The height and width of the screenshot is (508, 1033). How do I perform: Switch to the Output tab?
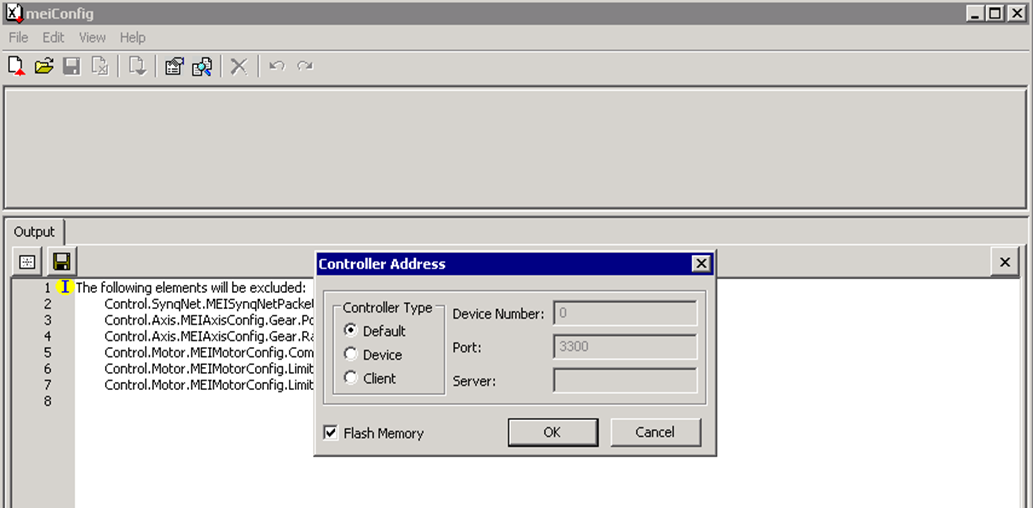point(34,232)
